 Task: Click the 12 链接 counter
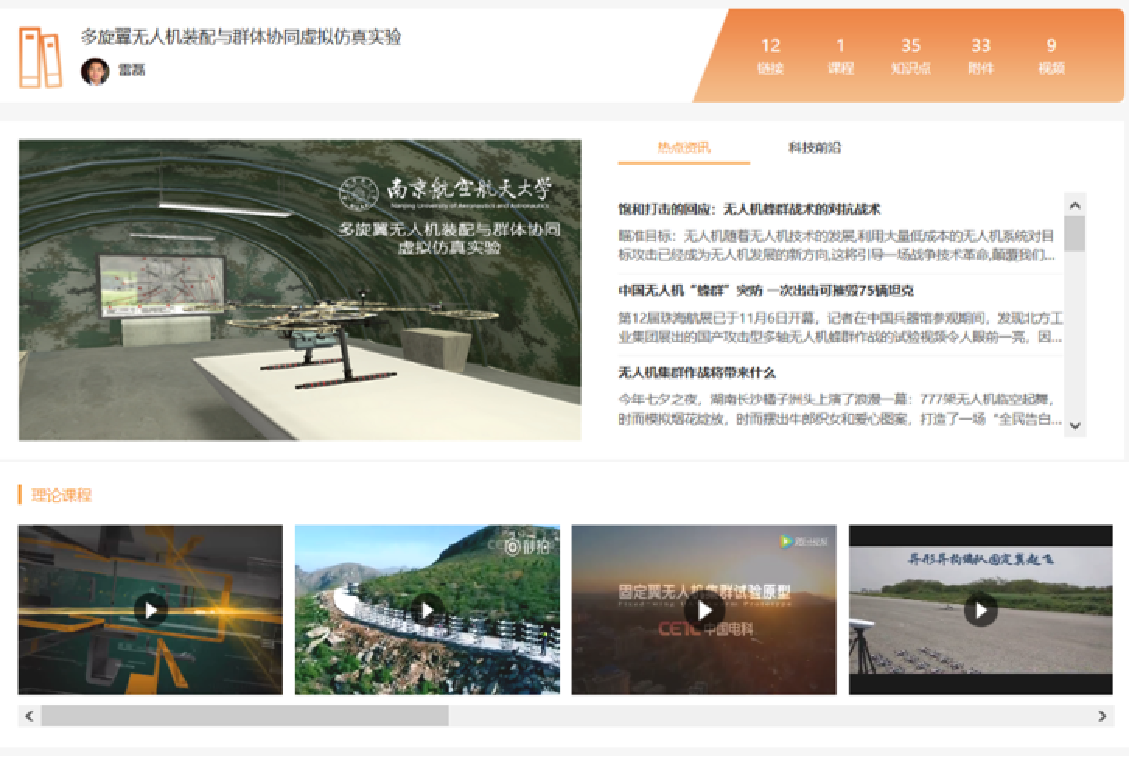(x=772, y=57)
